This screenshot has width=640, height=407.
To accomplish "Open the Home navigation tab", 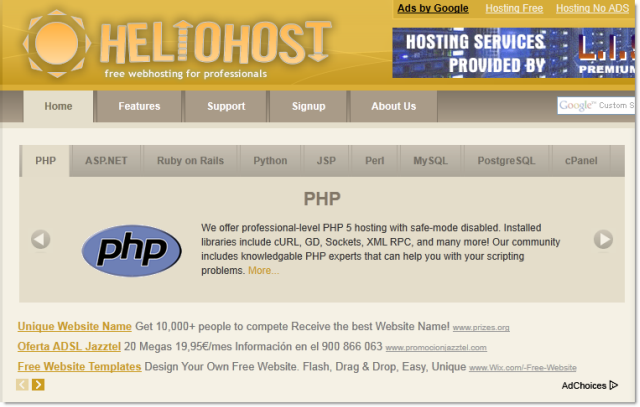I will pos(58,106).
